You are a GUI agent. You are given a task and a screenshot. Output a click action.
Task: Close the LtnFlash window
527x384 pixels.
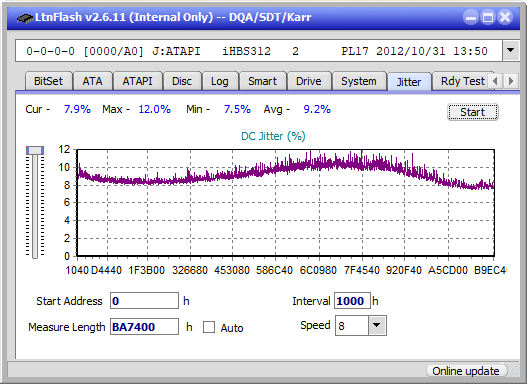pyautogui.click(x=505, y=17)
